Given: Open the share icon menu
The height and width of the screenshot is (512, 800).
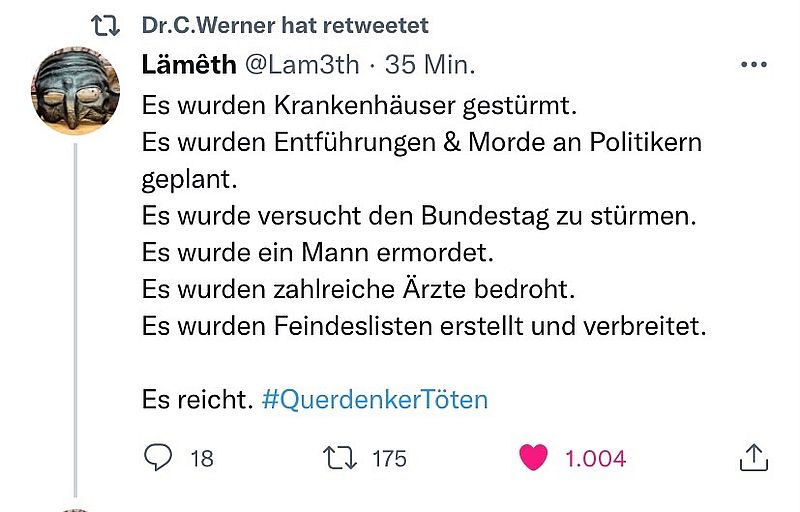Looking at the screenshot, I should 752,457.
